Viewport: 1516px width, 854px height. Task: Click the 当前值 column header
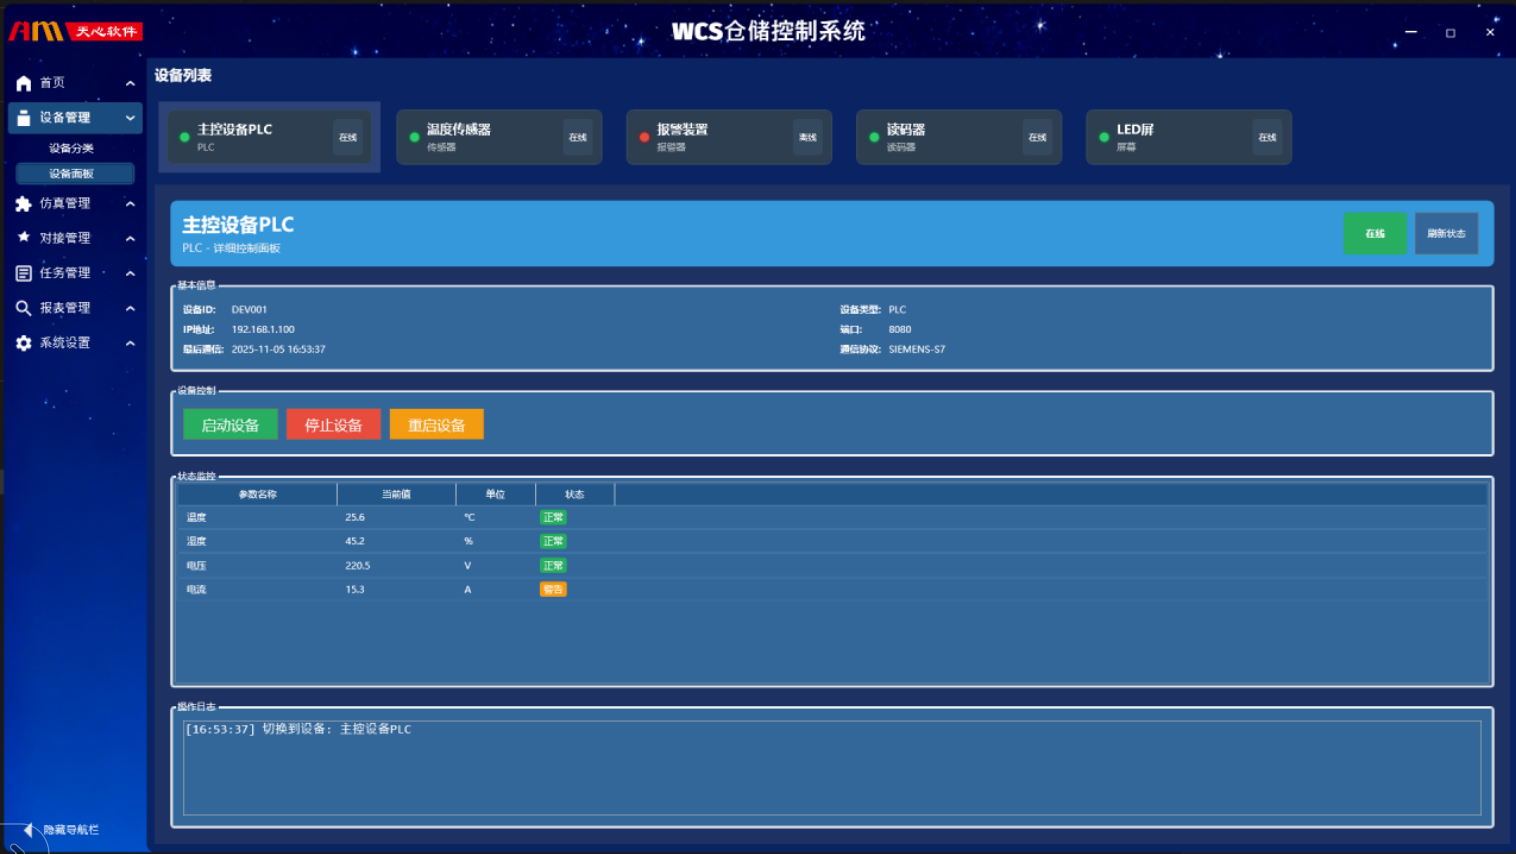pos(396,494)
